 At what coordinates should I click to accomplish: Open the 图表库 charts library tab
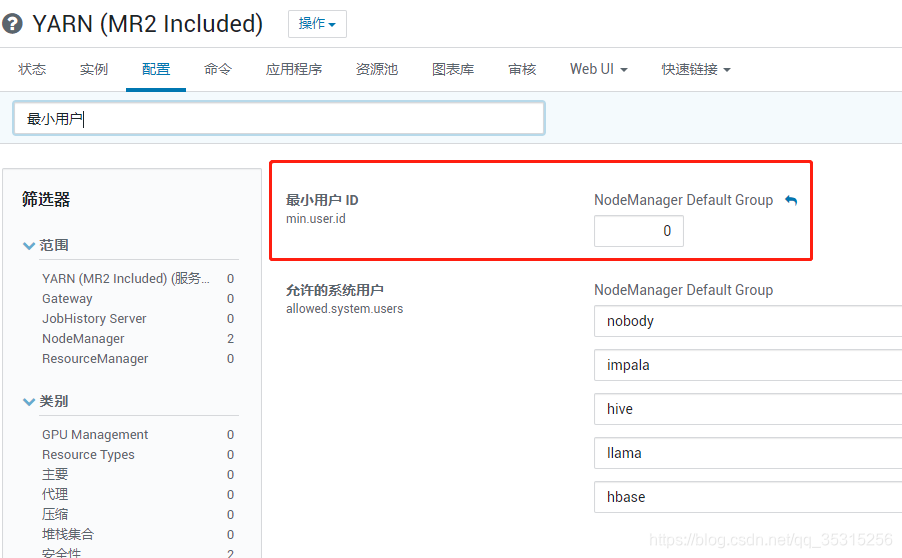tap(453, 69)
